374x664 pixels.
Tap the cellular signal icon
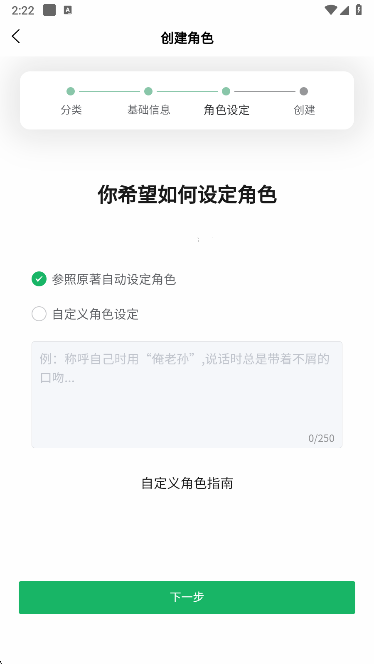[344, 10]
